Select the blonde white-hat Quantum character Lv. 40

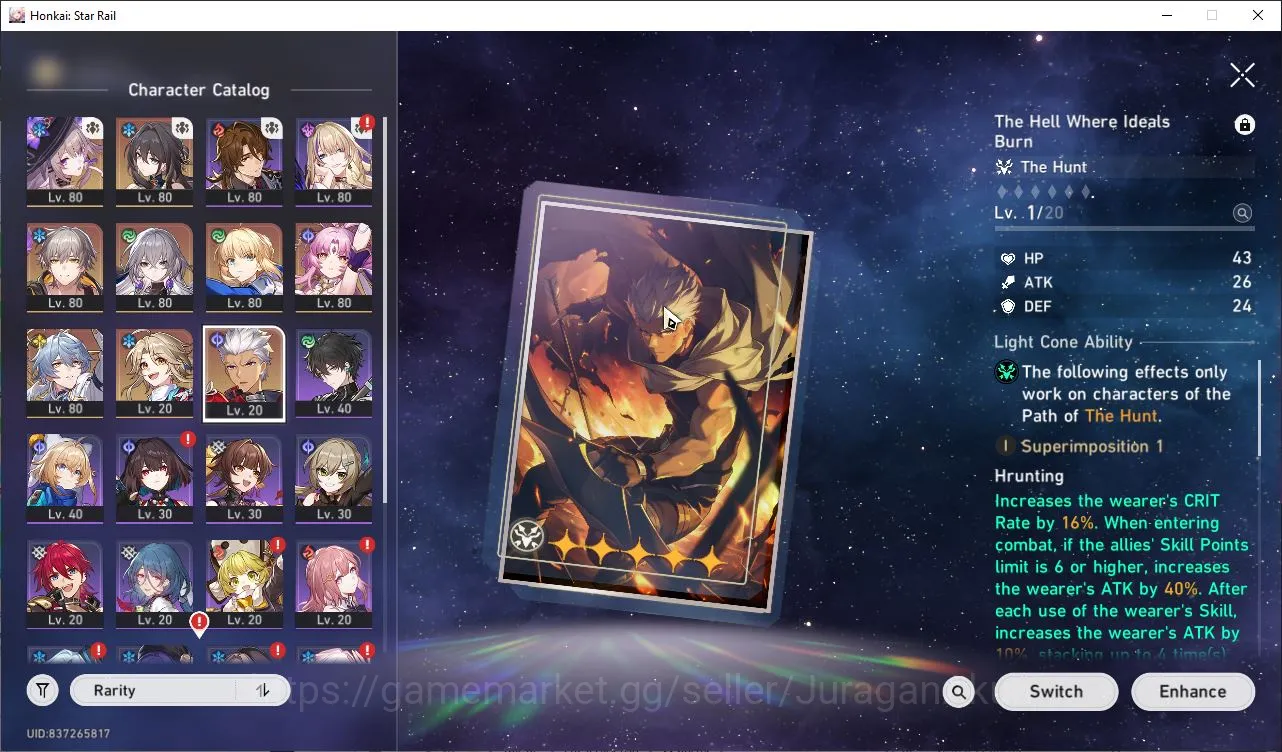65,478
